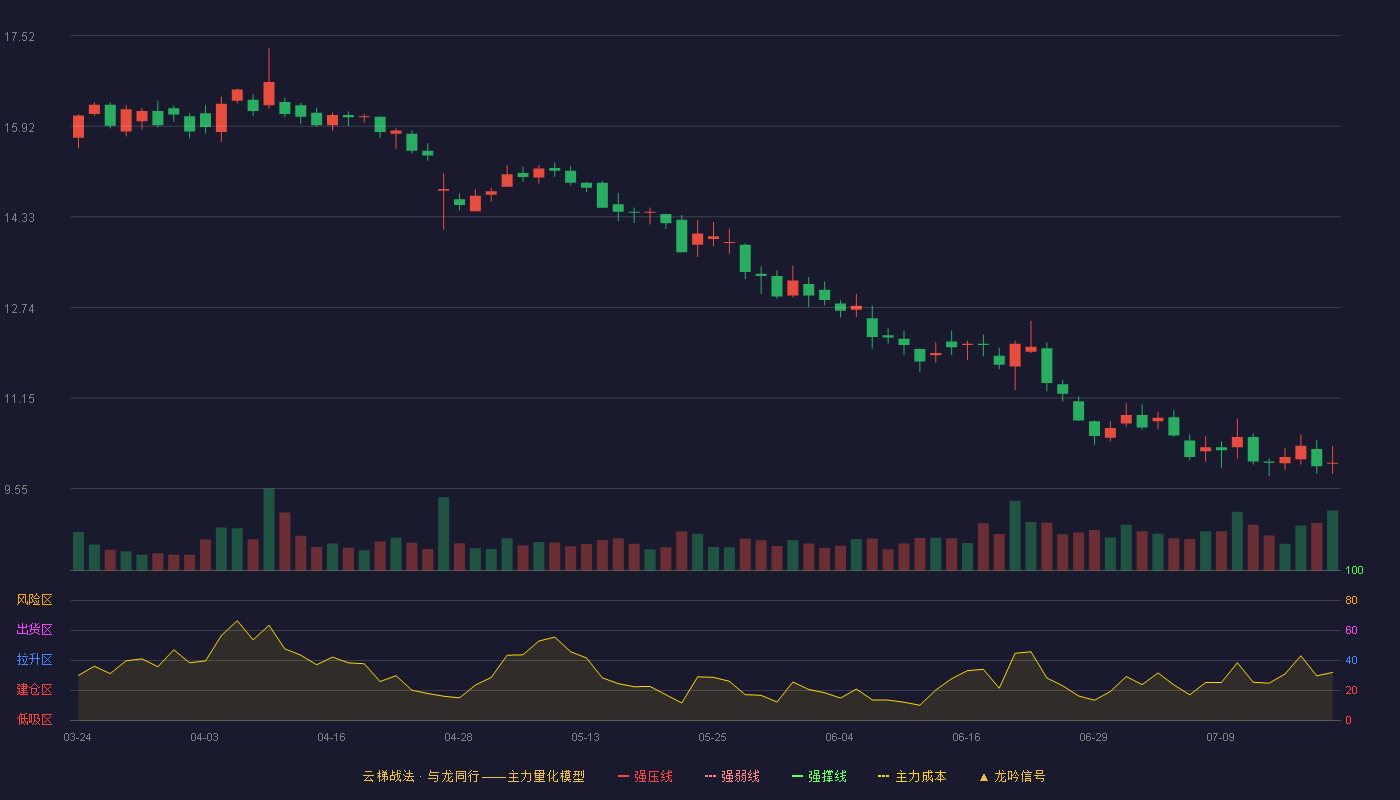Select the 建仓区 zone label

34,690
